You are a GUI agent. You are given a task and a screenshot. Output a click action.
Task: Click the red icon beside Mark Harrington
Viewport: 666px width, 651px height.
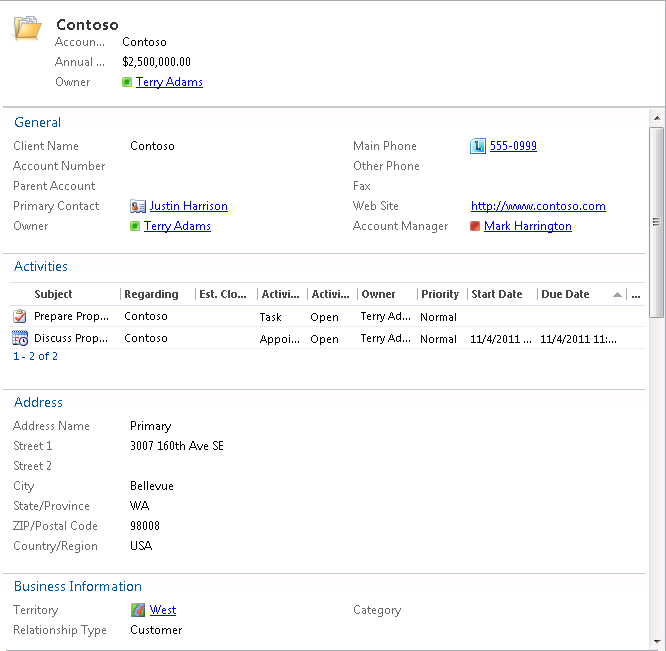[x=475, y=226]
